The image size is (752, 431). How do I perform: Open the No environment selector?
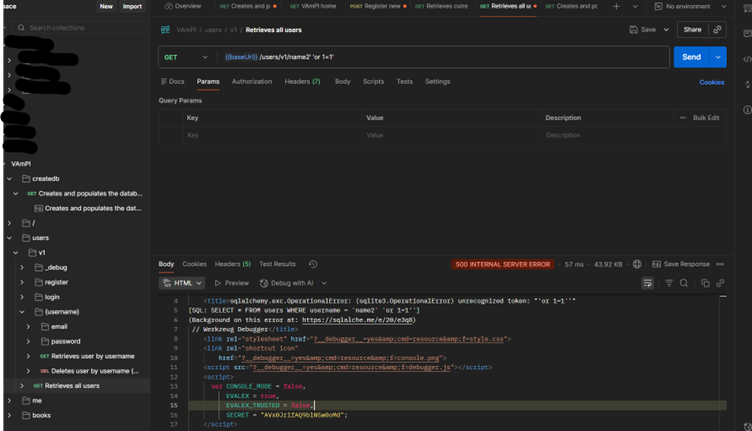[x=691, y=6]
